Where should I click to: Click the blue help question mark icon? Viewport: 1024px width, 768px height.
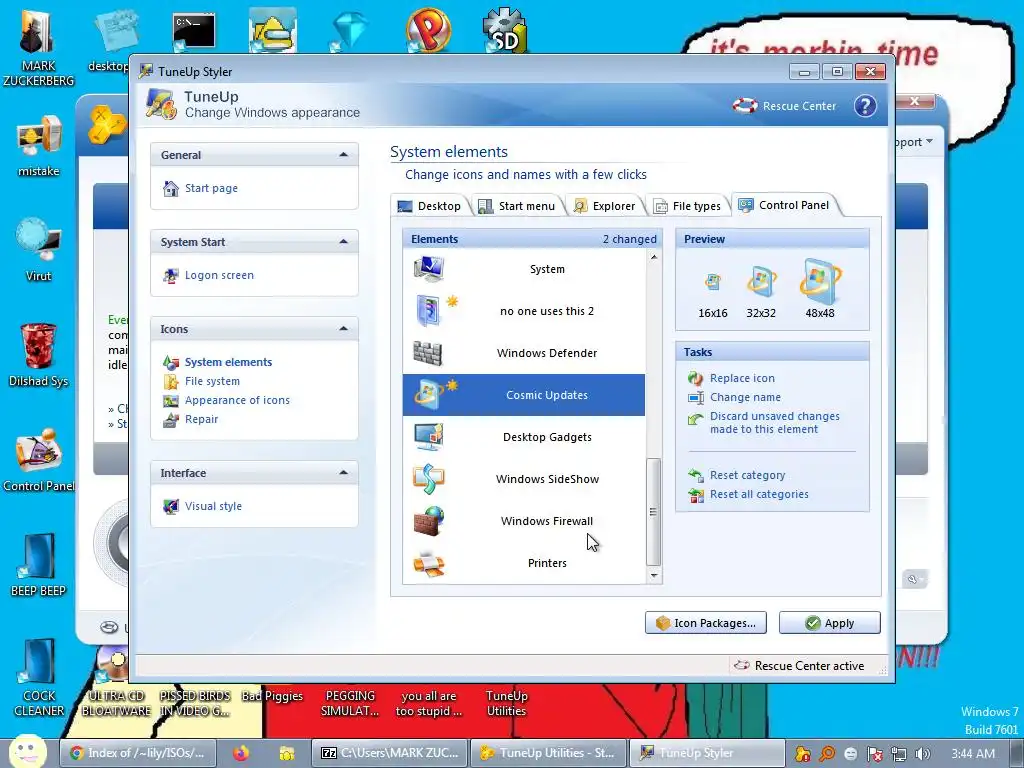(865, 106)
